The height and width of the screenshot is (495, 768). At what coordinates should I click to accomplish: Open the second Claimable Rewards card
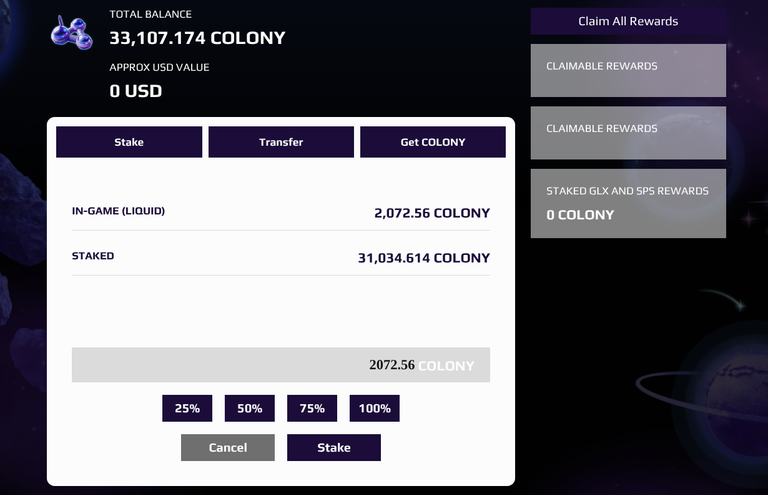click(x=628, y=133)
